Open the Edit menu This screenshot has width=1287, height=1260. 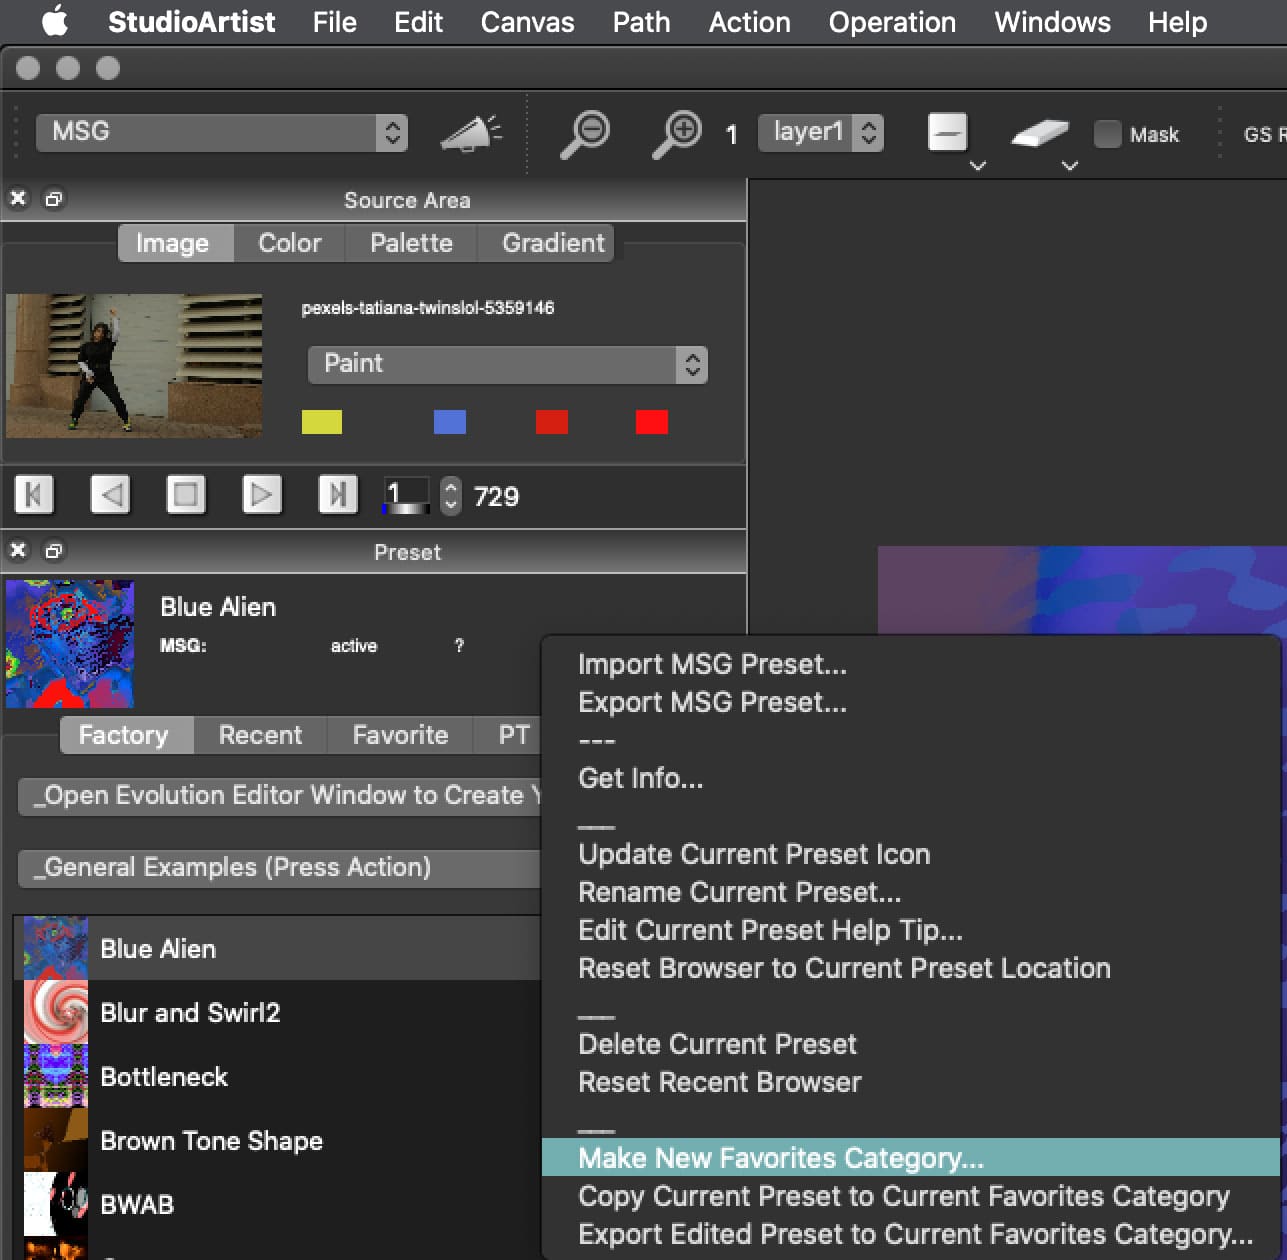tap(418, 22)
